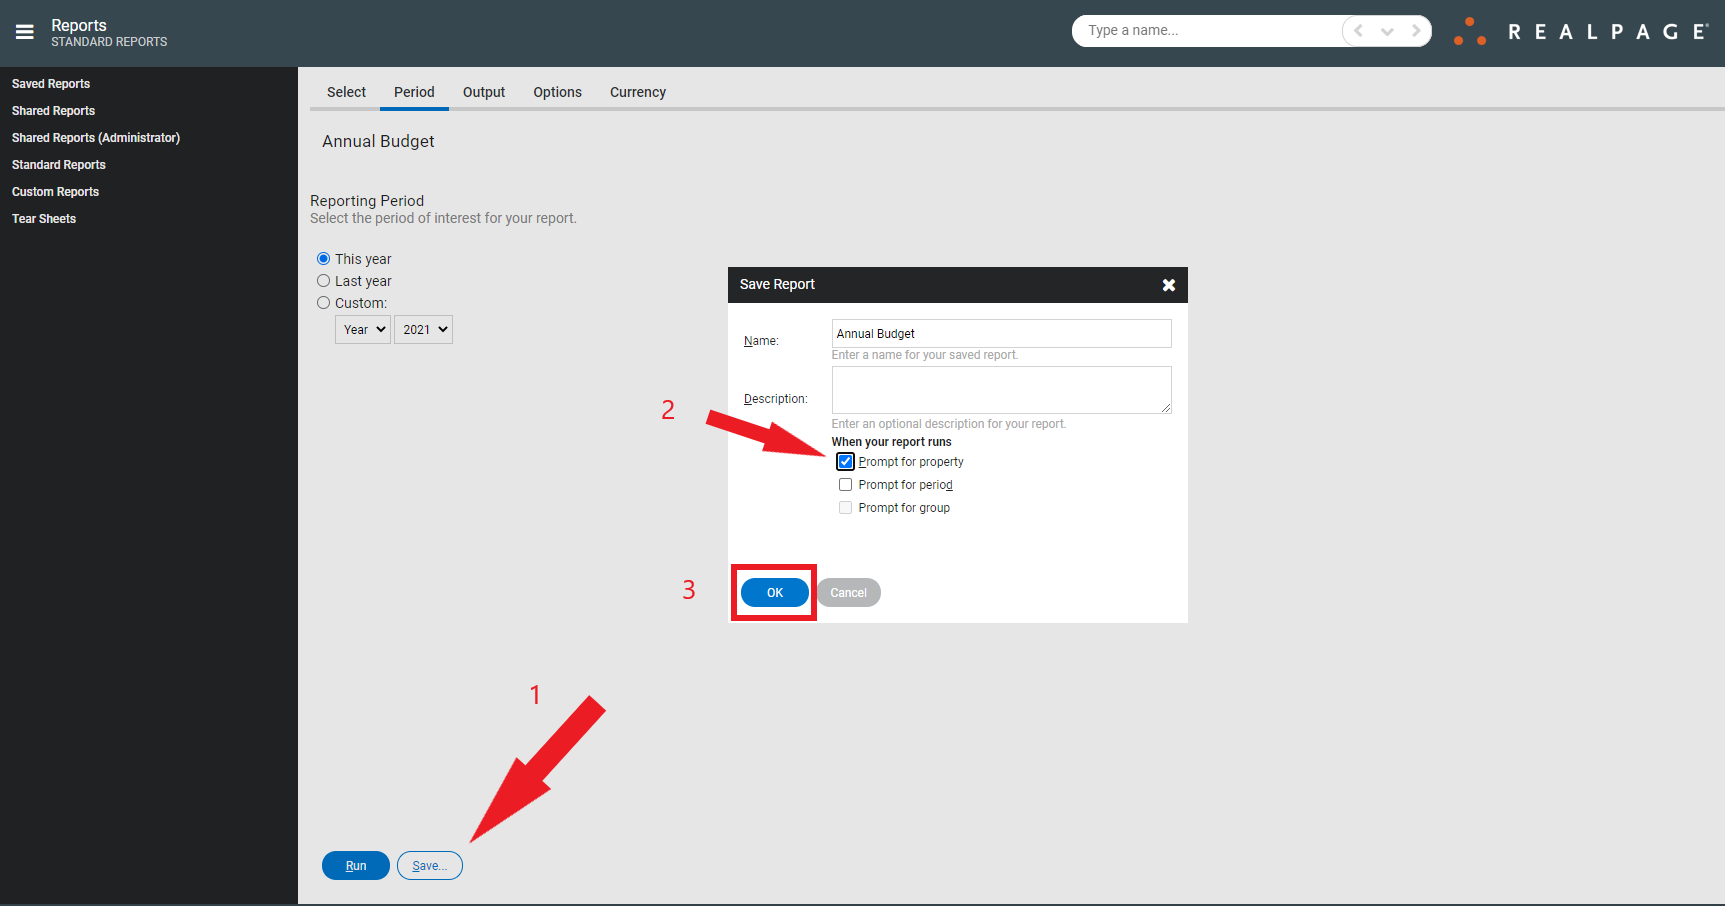
Task: Click the Reports header title
Action: (79, 25)
